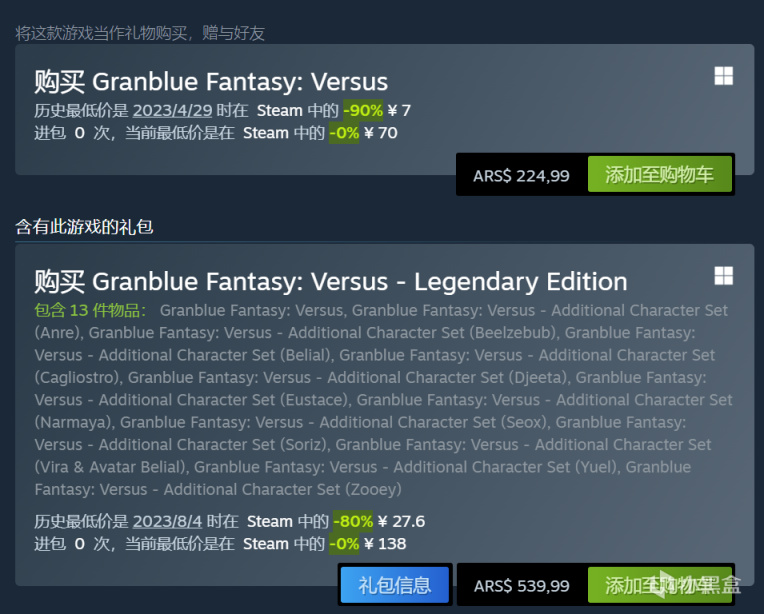Add Legendary Edition bundle to cart

(x=659, y=586)
